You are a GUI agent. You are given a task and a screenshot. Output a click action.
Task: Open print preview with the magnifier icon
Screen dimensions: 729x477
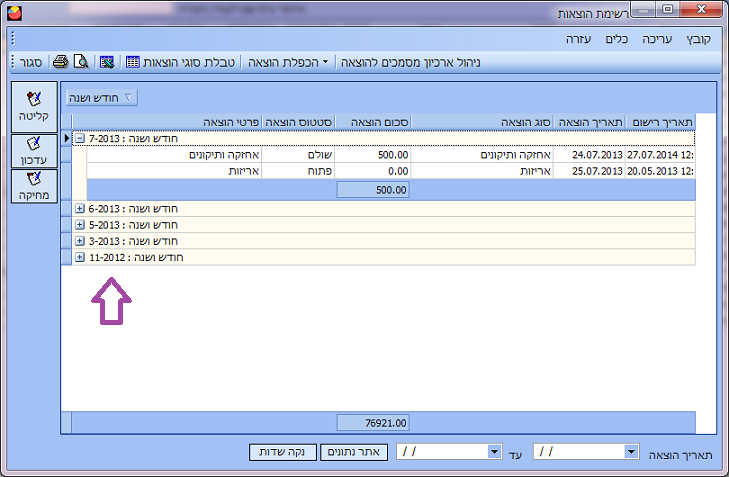pos(78,62)
